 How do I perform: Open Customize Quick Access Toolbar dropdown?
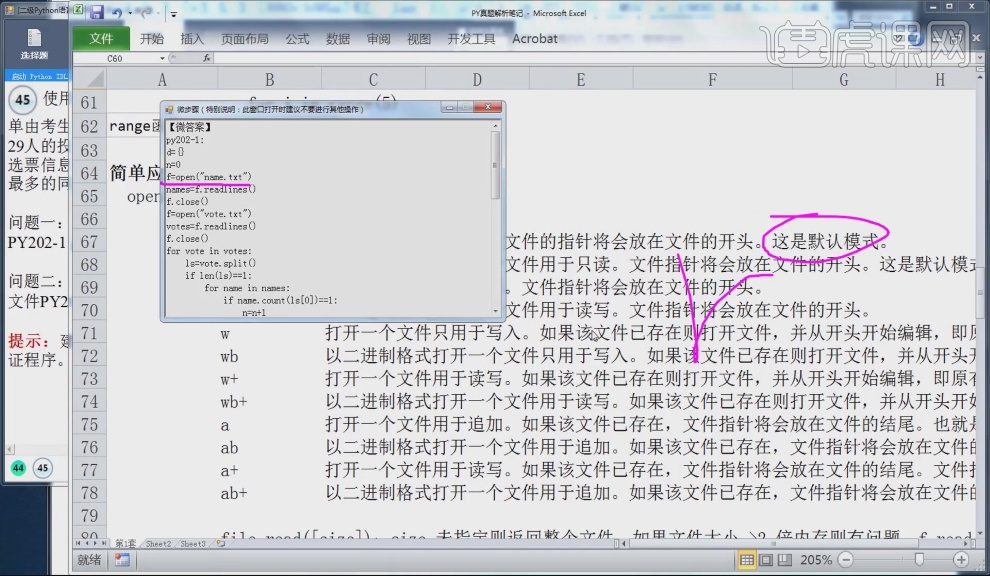tap(174, 13)
